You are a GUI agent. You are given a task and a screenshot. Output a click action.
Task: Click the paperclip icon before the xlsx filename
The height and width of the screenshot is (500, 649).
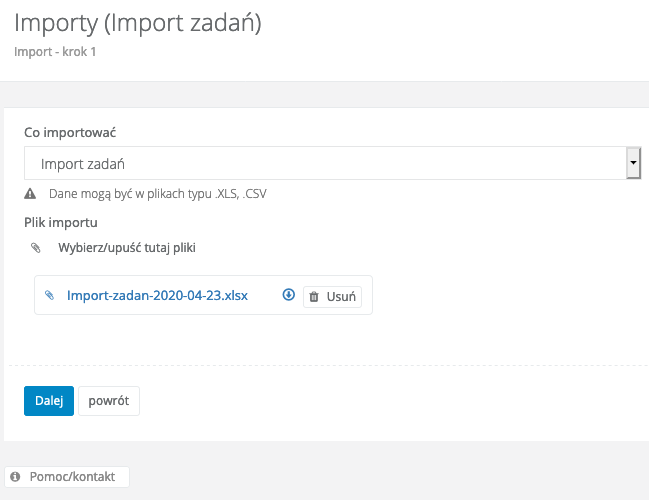pyautogui.click(x=50, y=296)
